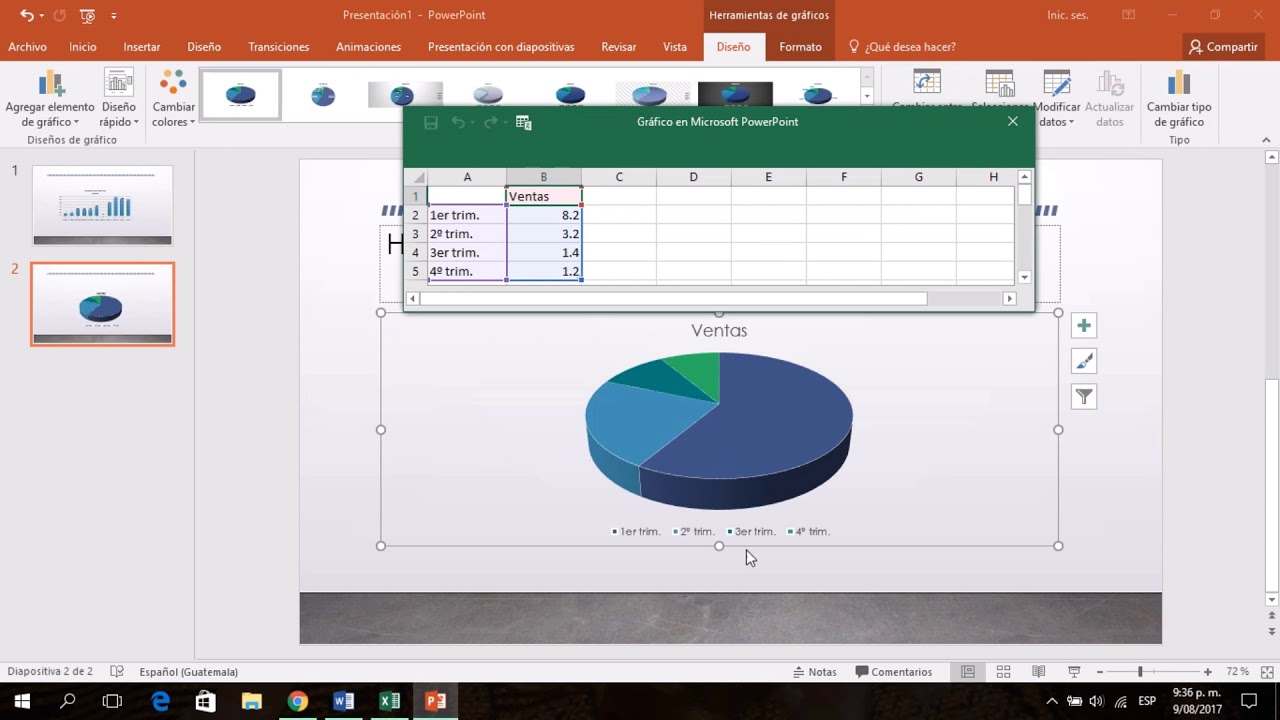Click row 4 header in data sheet
Viewport: 1280px width, 720px height.
point(416,253)
